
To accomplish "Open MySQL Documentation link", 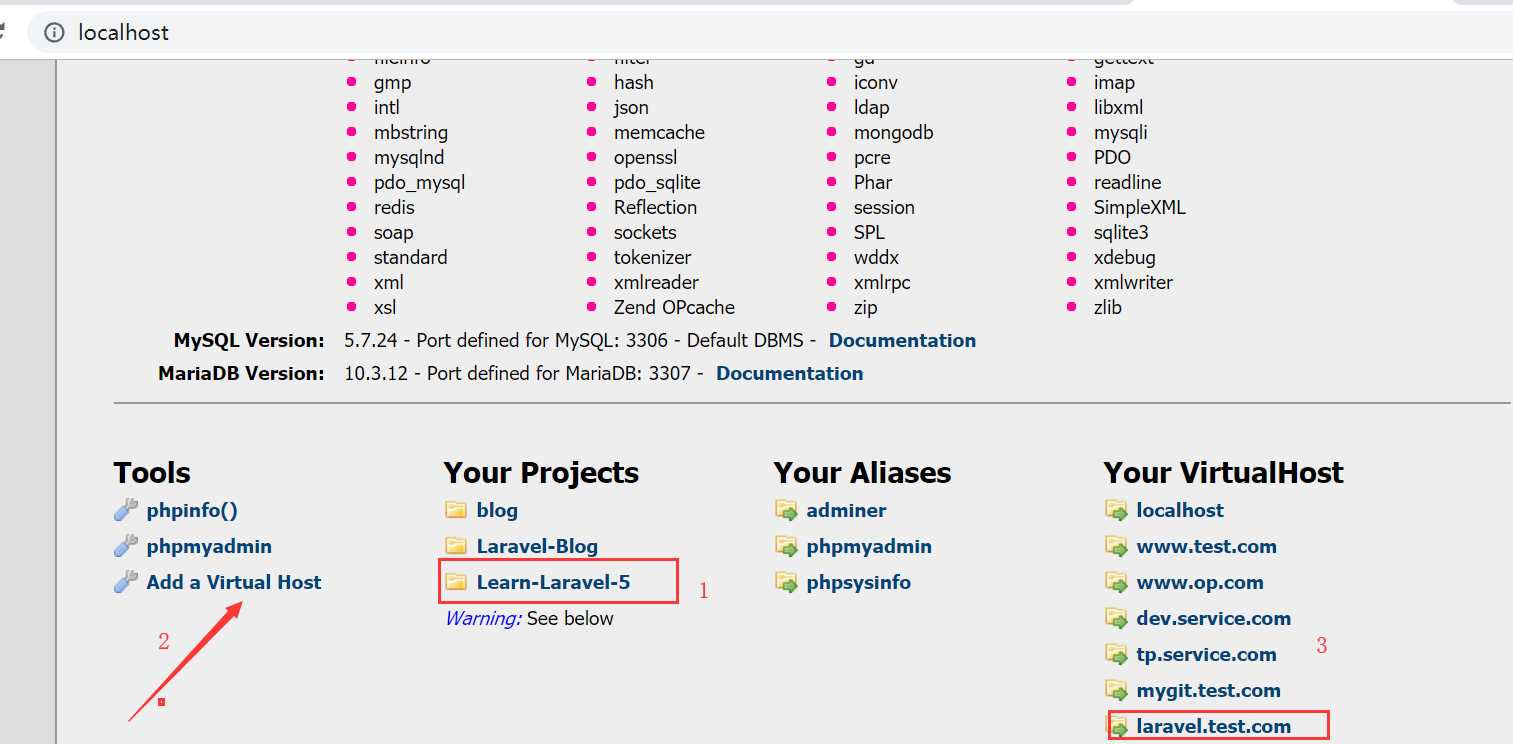I will (x=902, y=340).
